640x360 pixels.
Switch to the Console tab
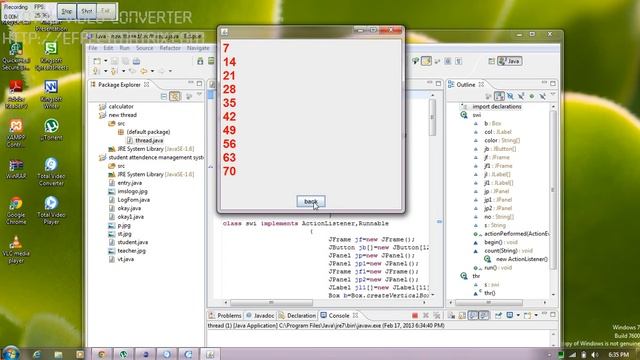coord(339,316)
